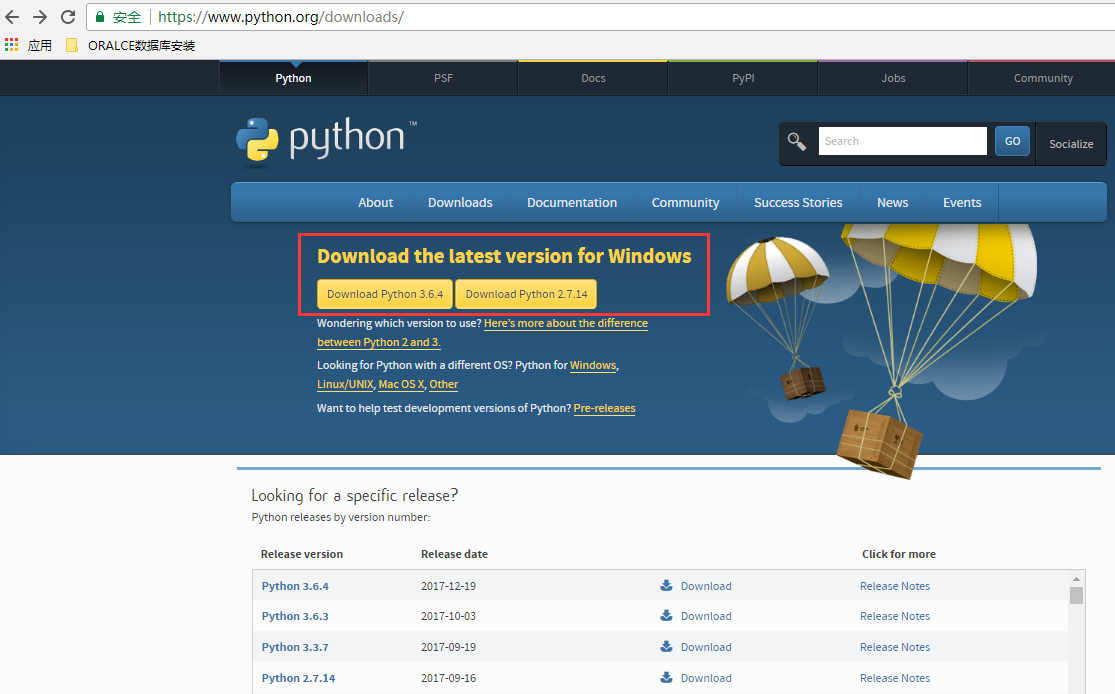This screenshot has width=1115, height=694.
Task: Switch to the PyPI top tab
Action: 743,78
